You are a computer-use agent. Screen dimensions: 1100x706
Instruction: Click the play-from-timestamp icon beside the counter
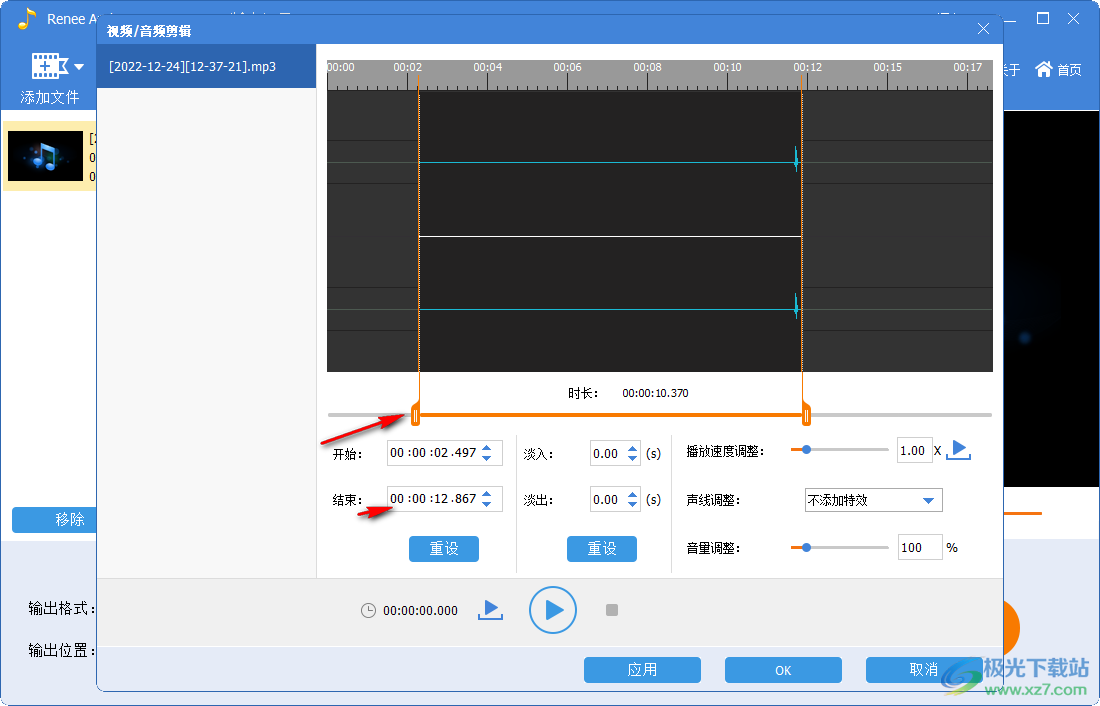click(490, 610)
